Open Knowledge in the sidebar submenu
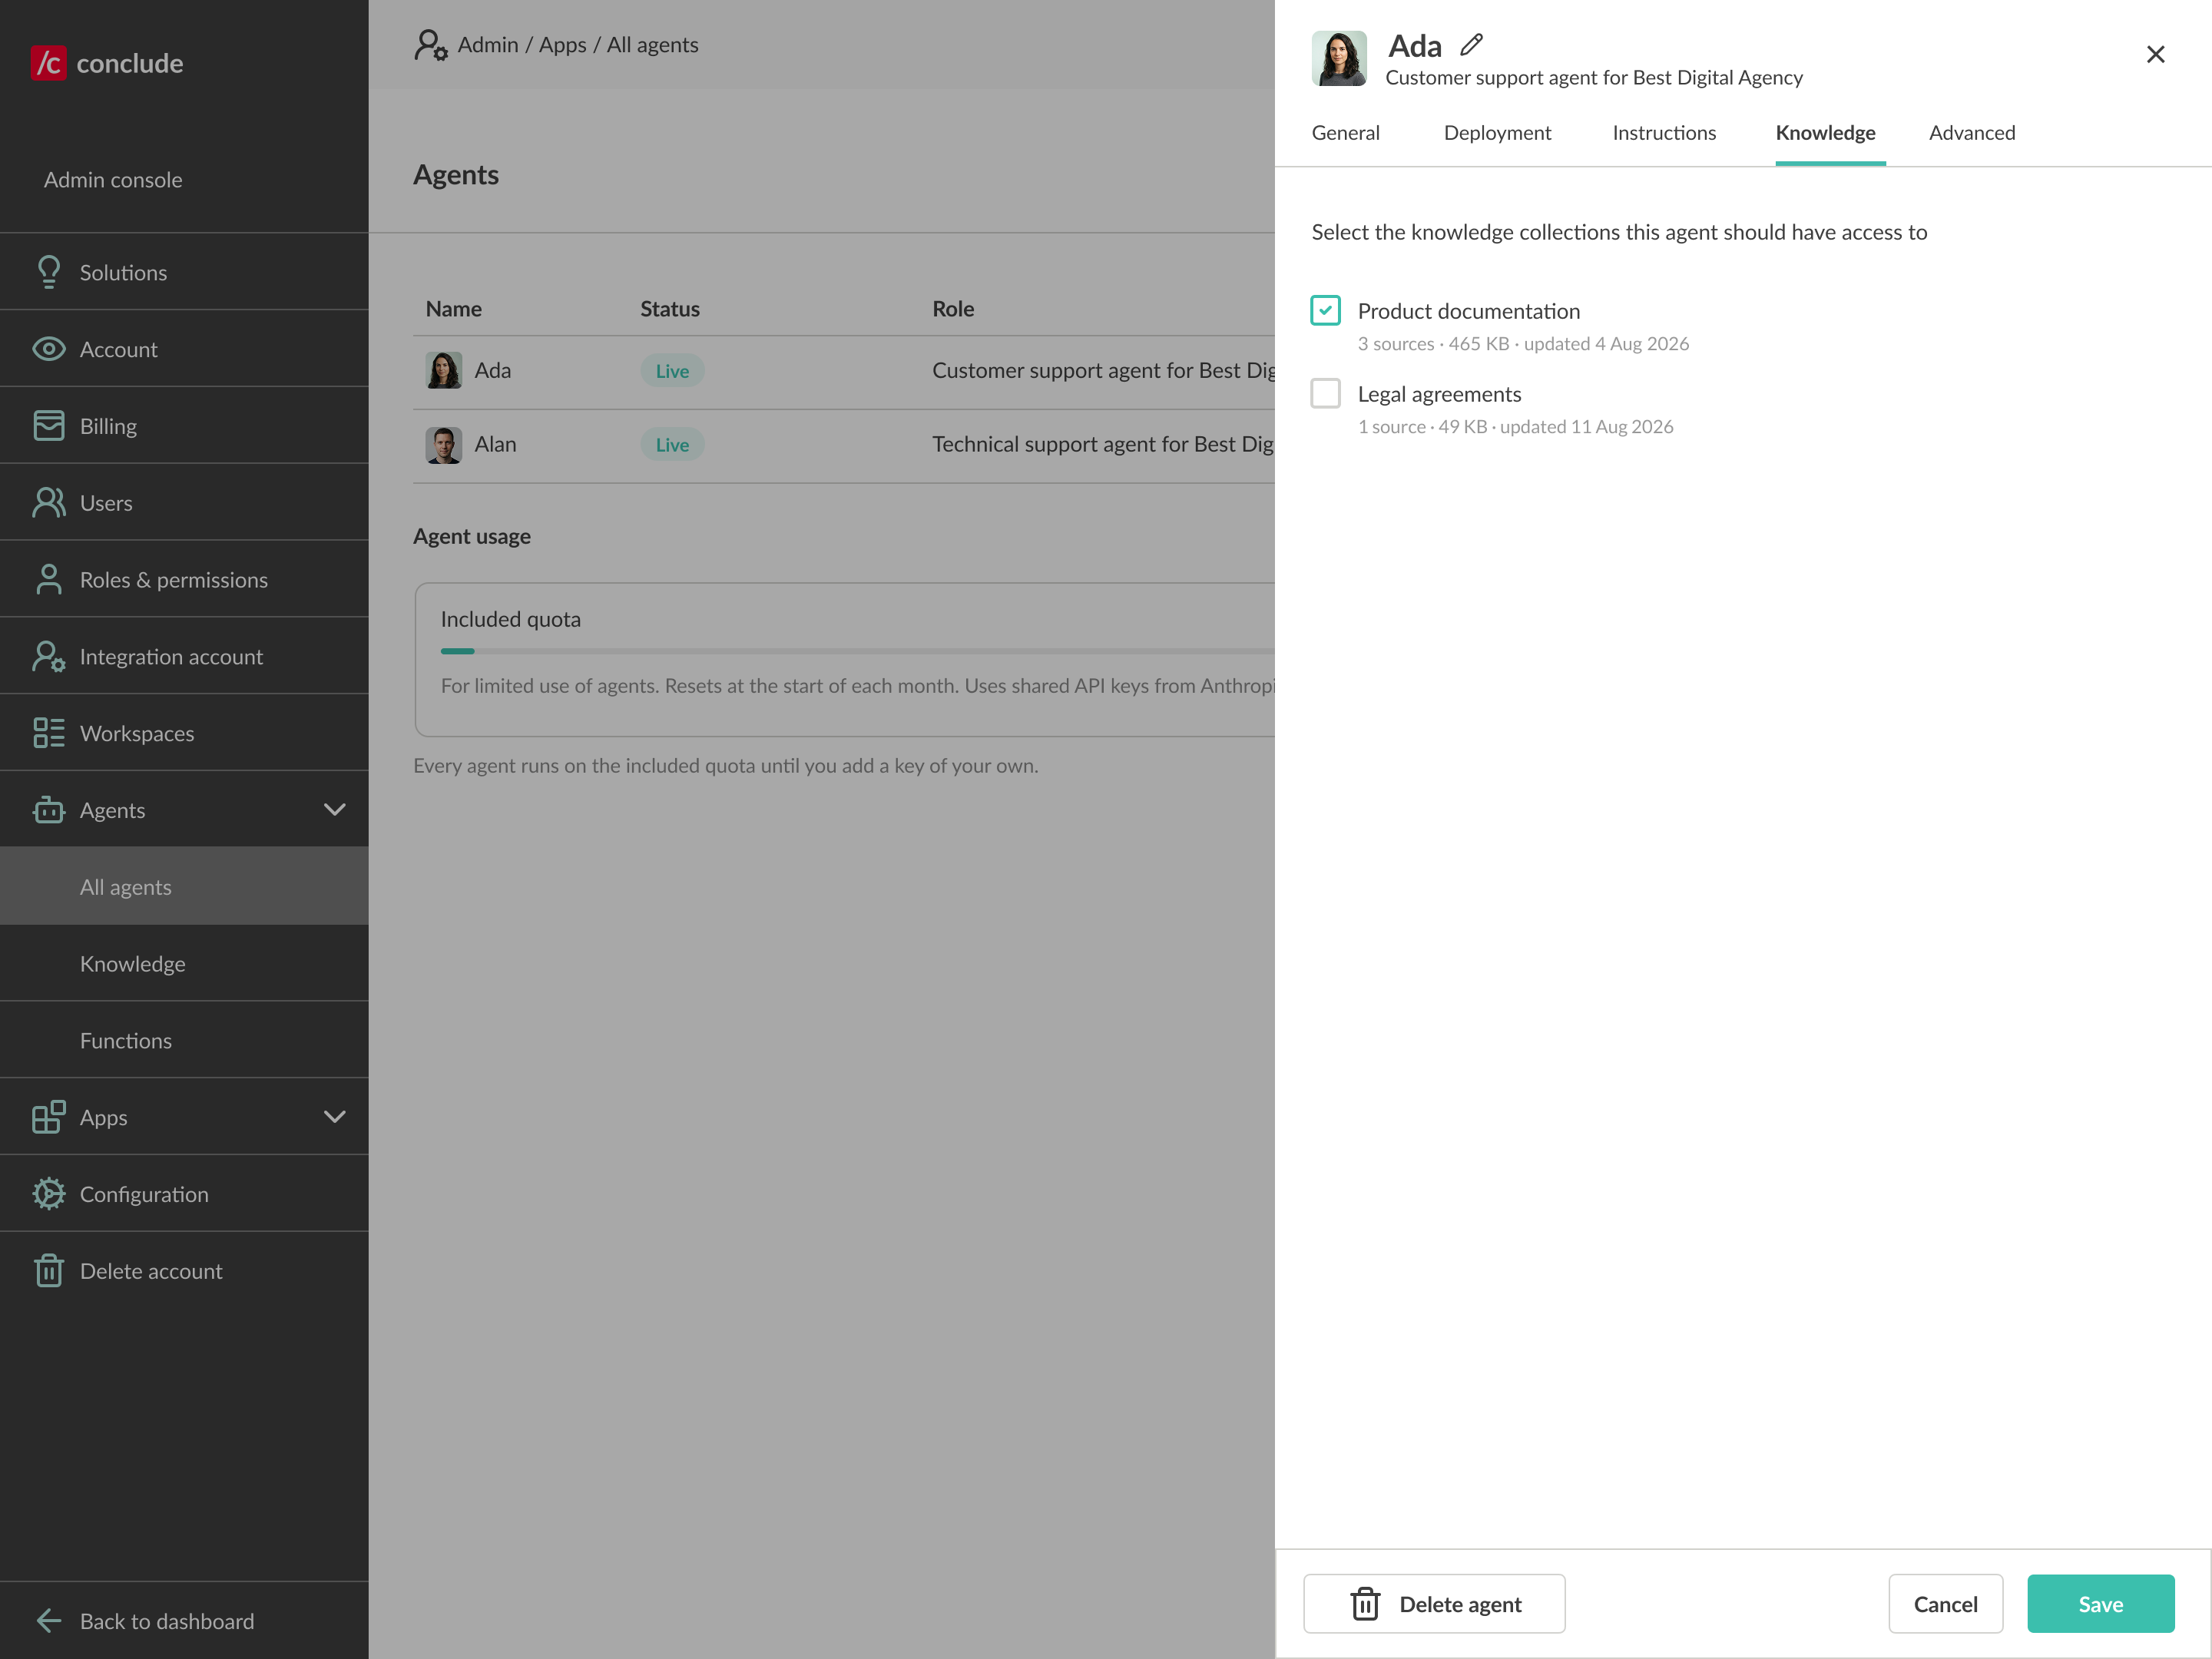2212x1659 pixels. pyautogui.click(x=184, y=963)
